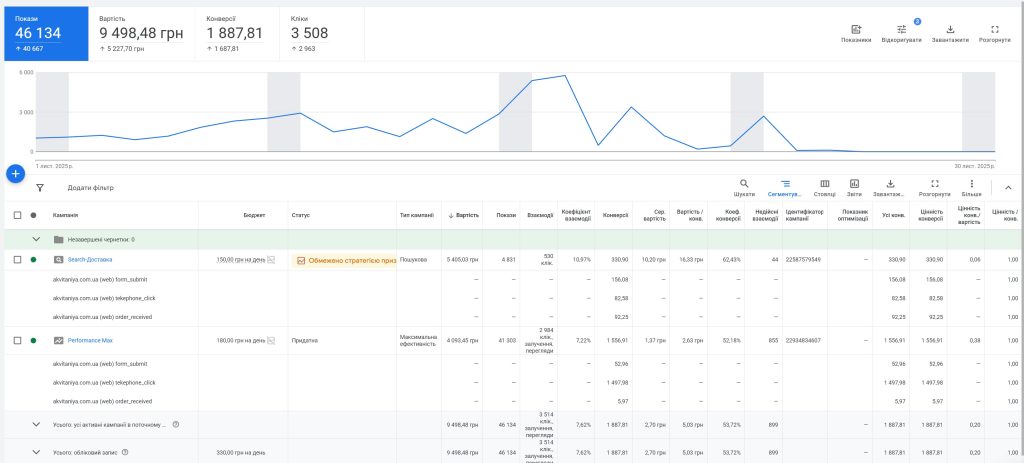Click the blue plus create campaign button
Image resolution: width=1024 pixels, height=463 pixels.
15,173
